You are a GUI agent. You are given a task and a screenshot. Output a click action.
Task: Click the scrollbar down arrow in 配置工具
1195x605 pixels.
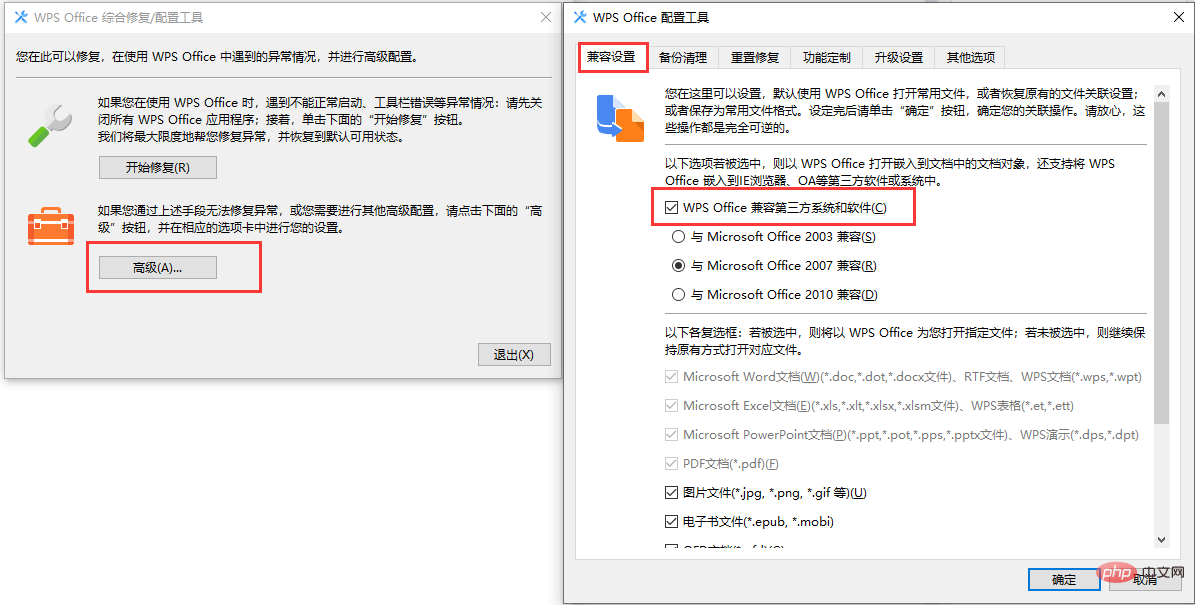pyautogui.click(x=1161, y=539)
